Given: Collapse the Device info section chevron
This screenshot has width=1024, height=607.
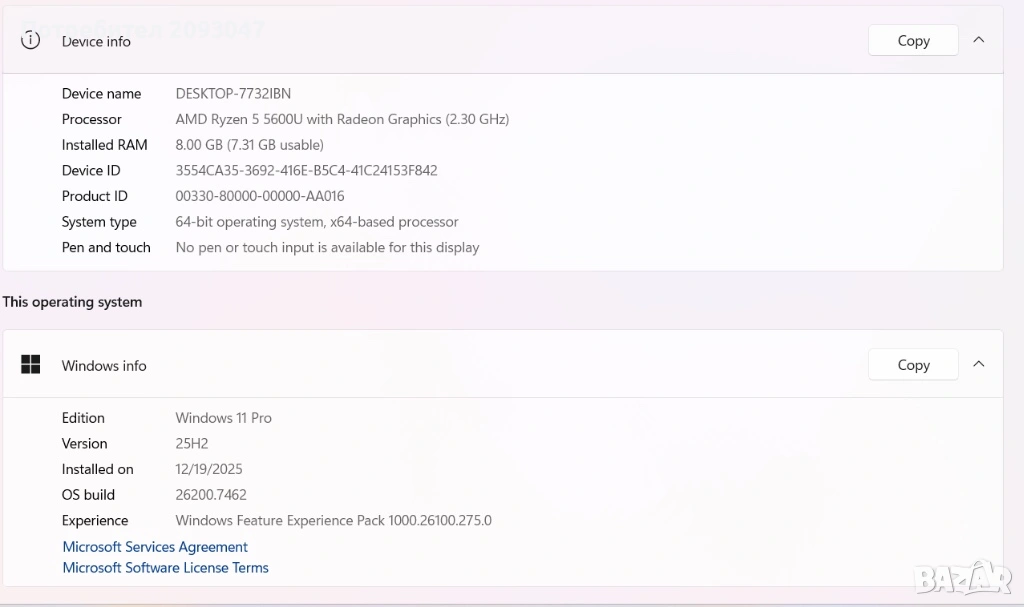Looking at the screenshot, I should [979, 40].
